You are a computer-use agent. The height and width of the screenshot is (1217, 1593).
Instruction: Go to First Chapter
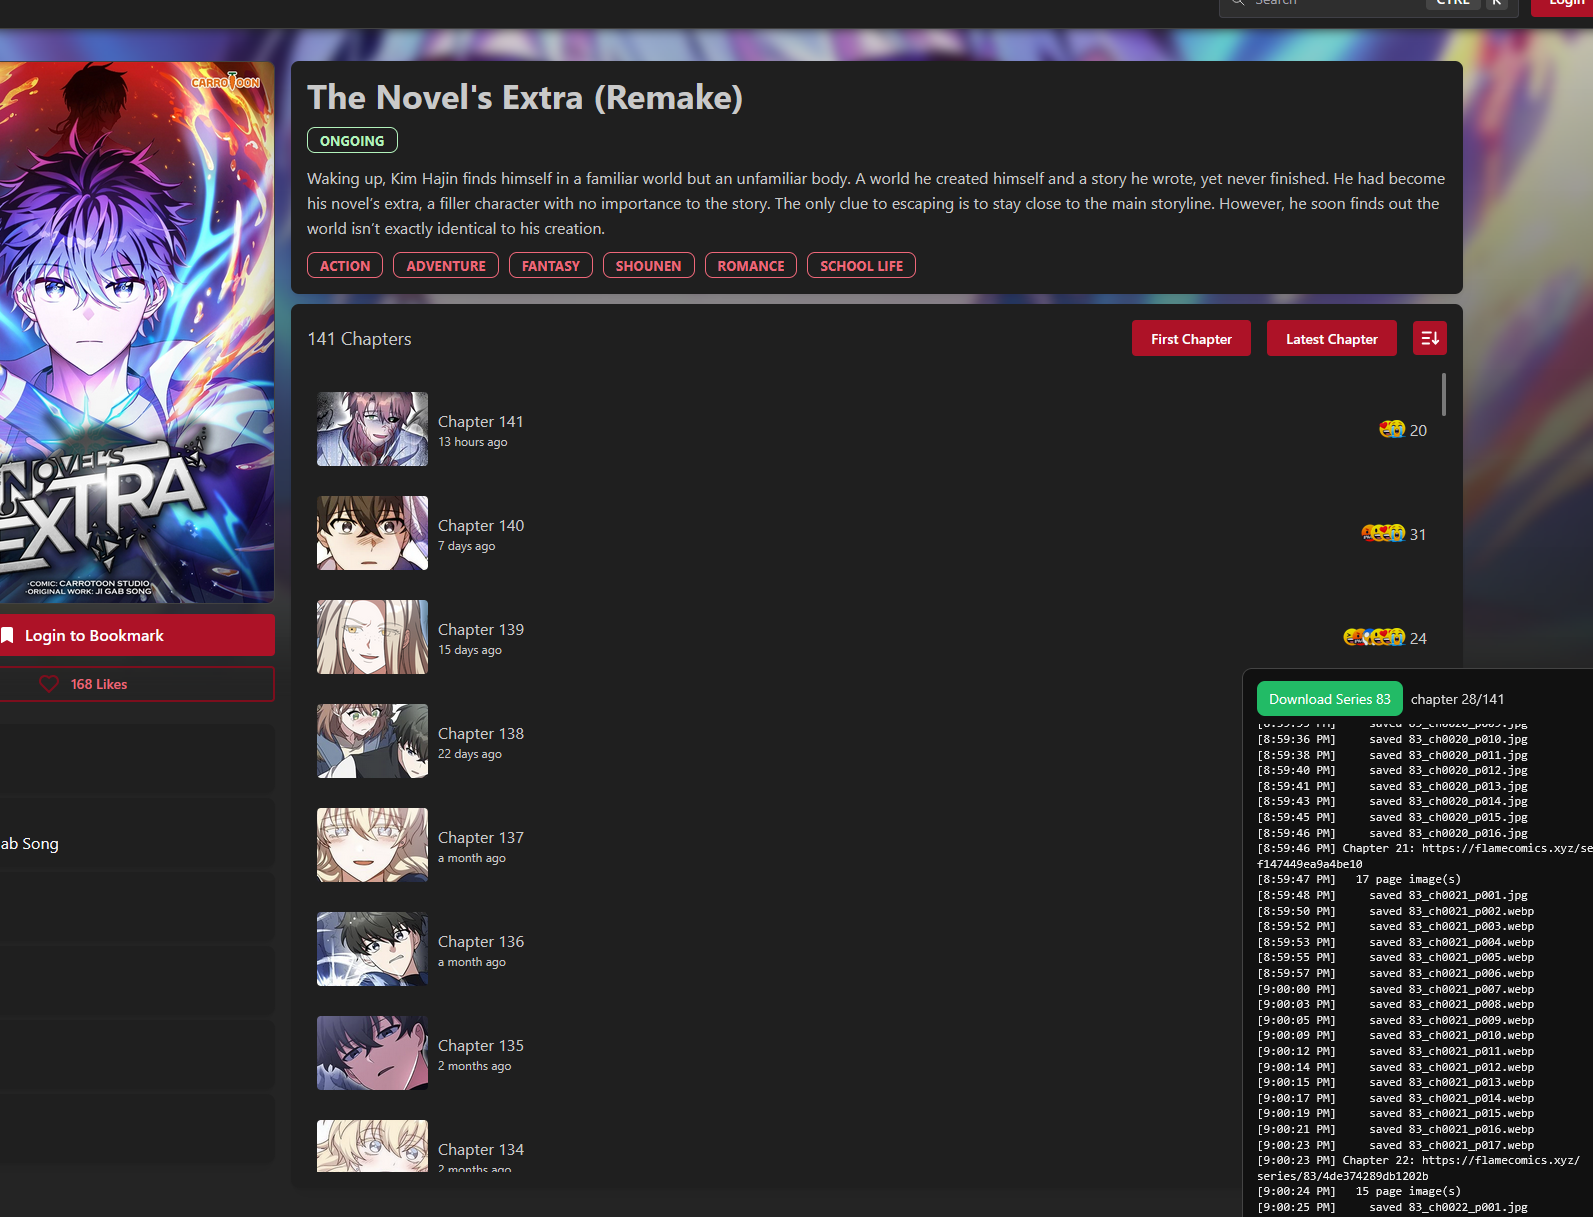pyautogui.click(x=1190, y=339)
